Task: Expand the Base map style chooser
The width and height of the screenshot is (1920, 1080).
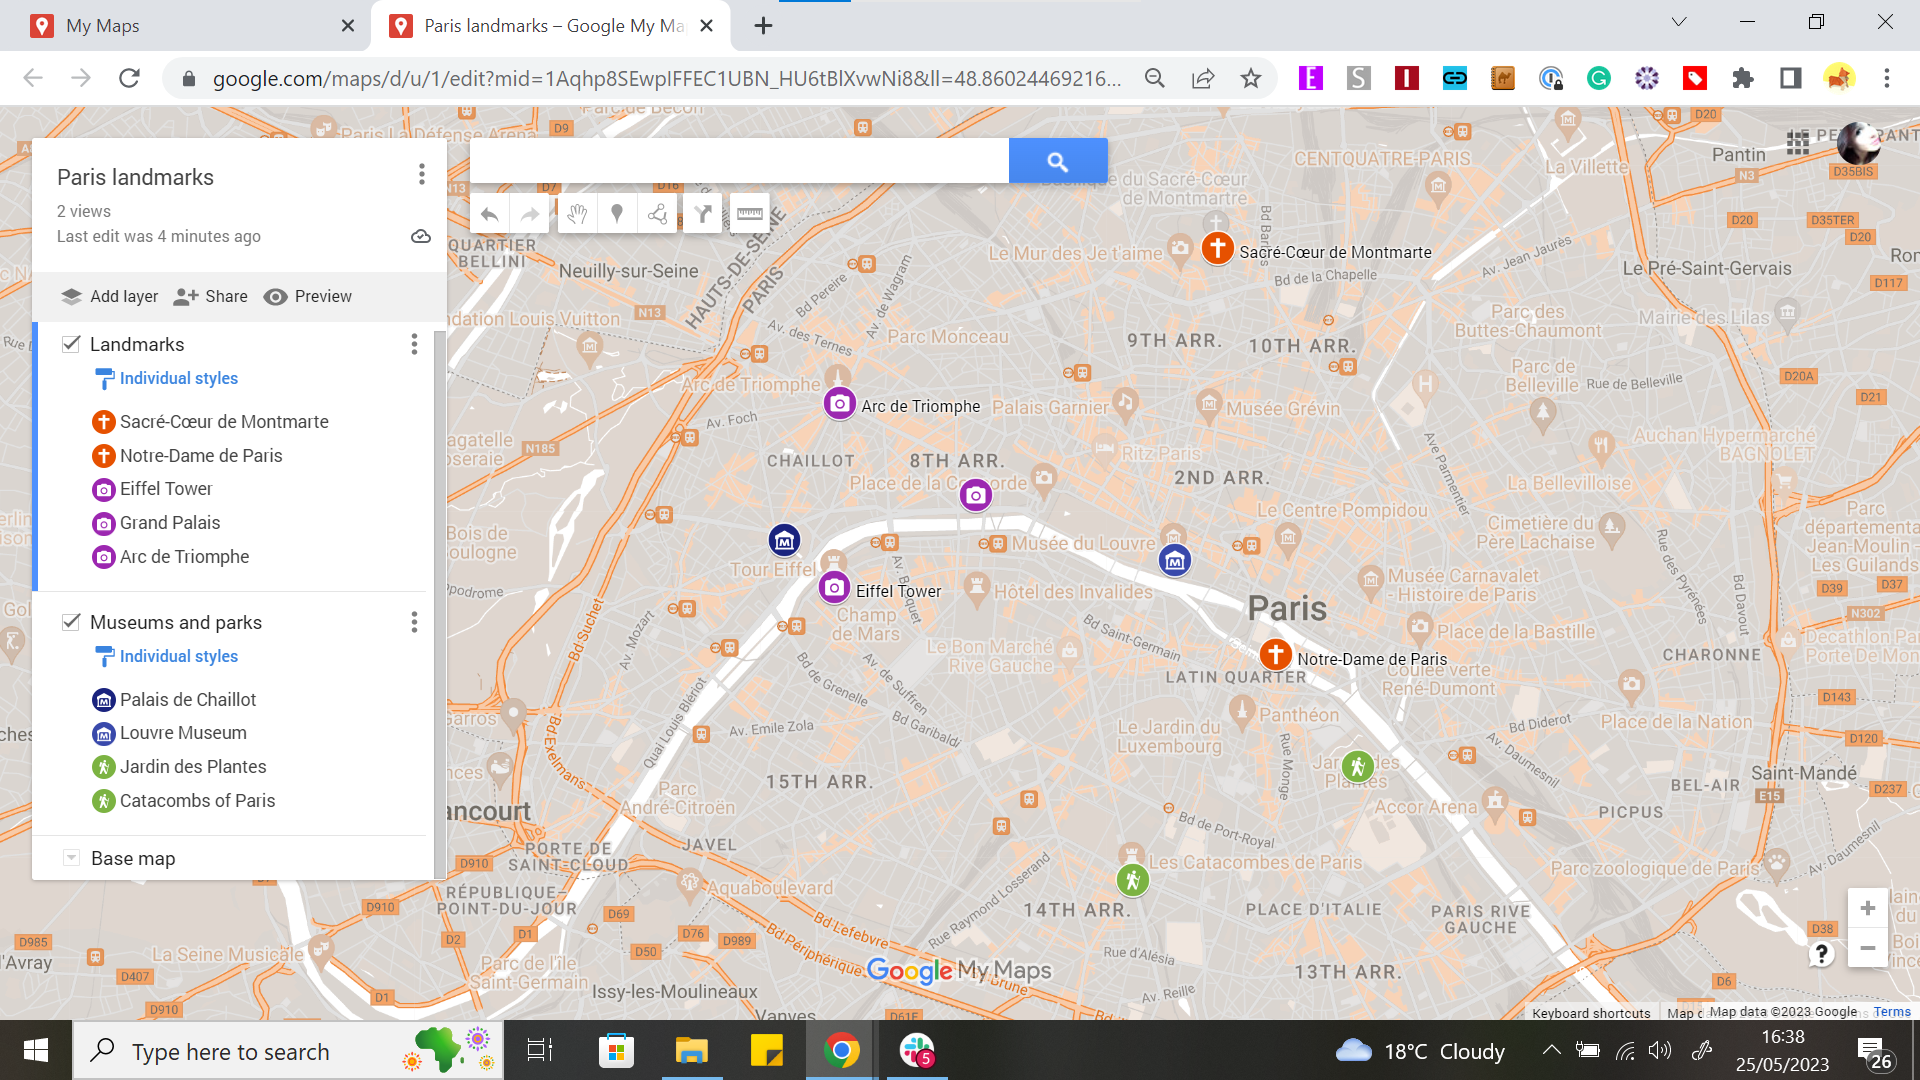Action: click(71, 857)
